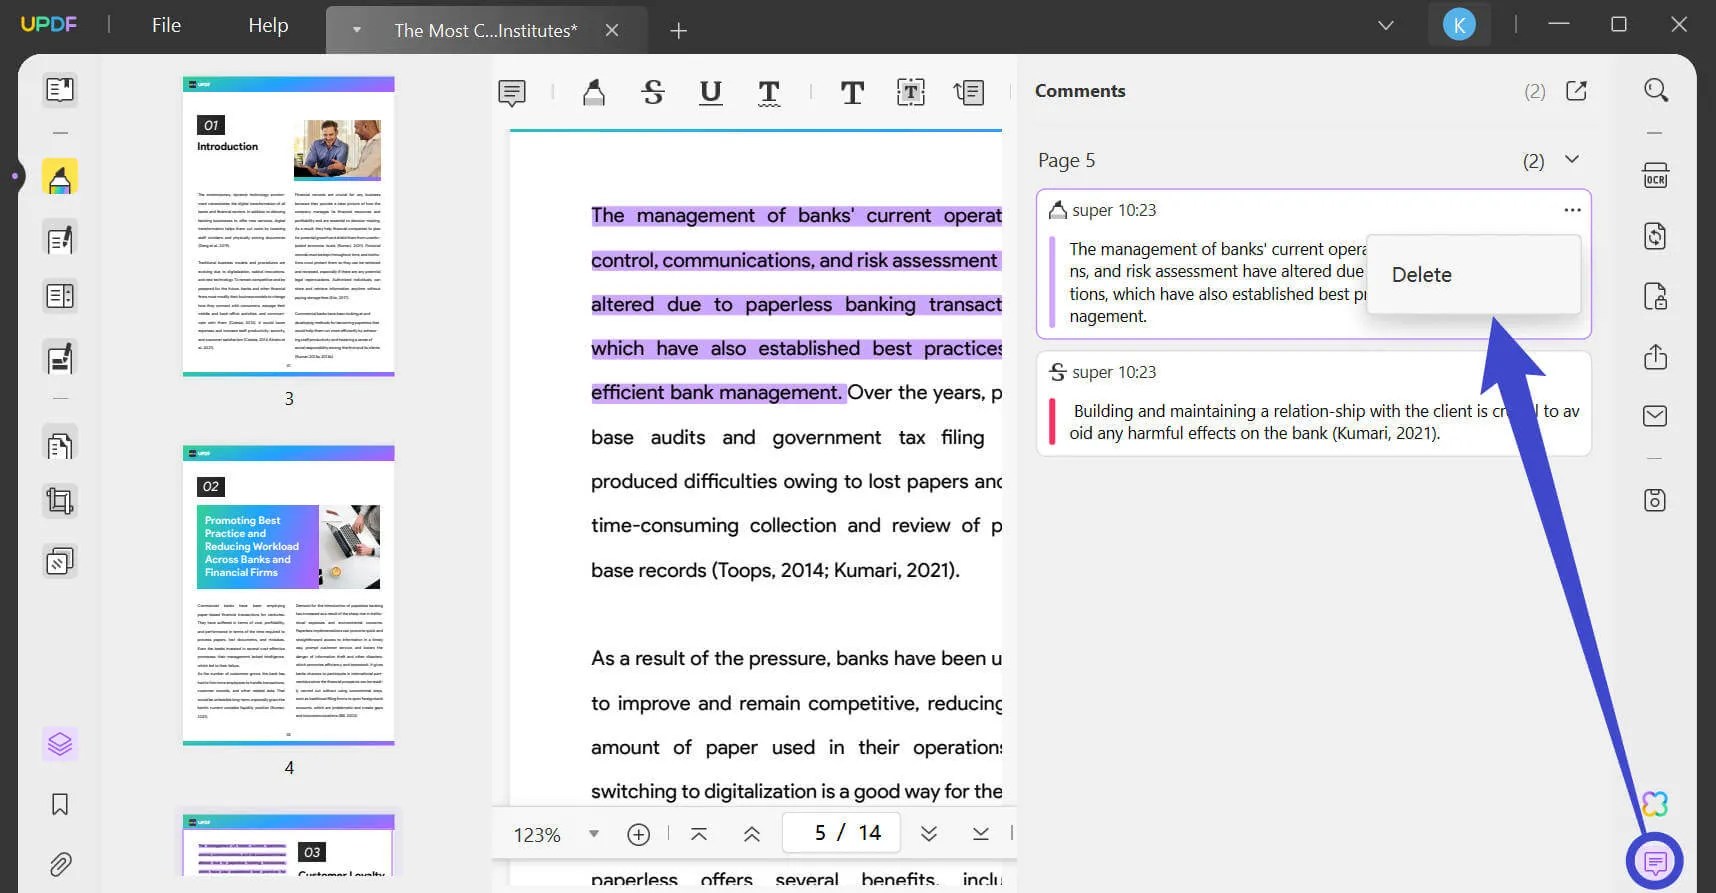Image resolution: width=1716 pixels, height=893 pixels.
Task: Jump to the first page
Action: tap(699, 834)
